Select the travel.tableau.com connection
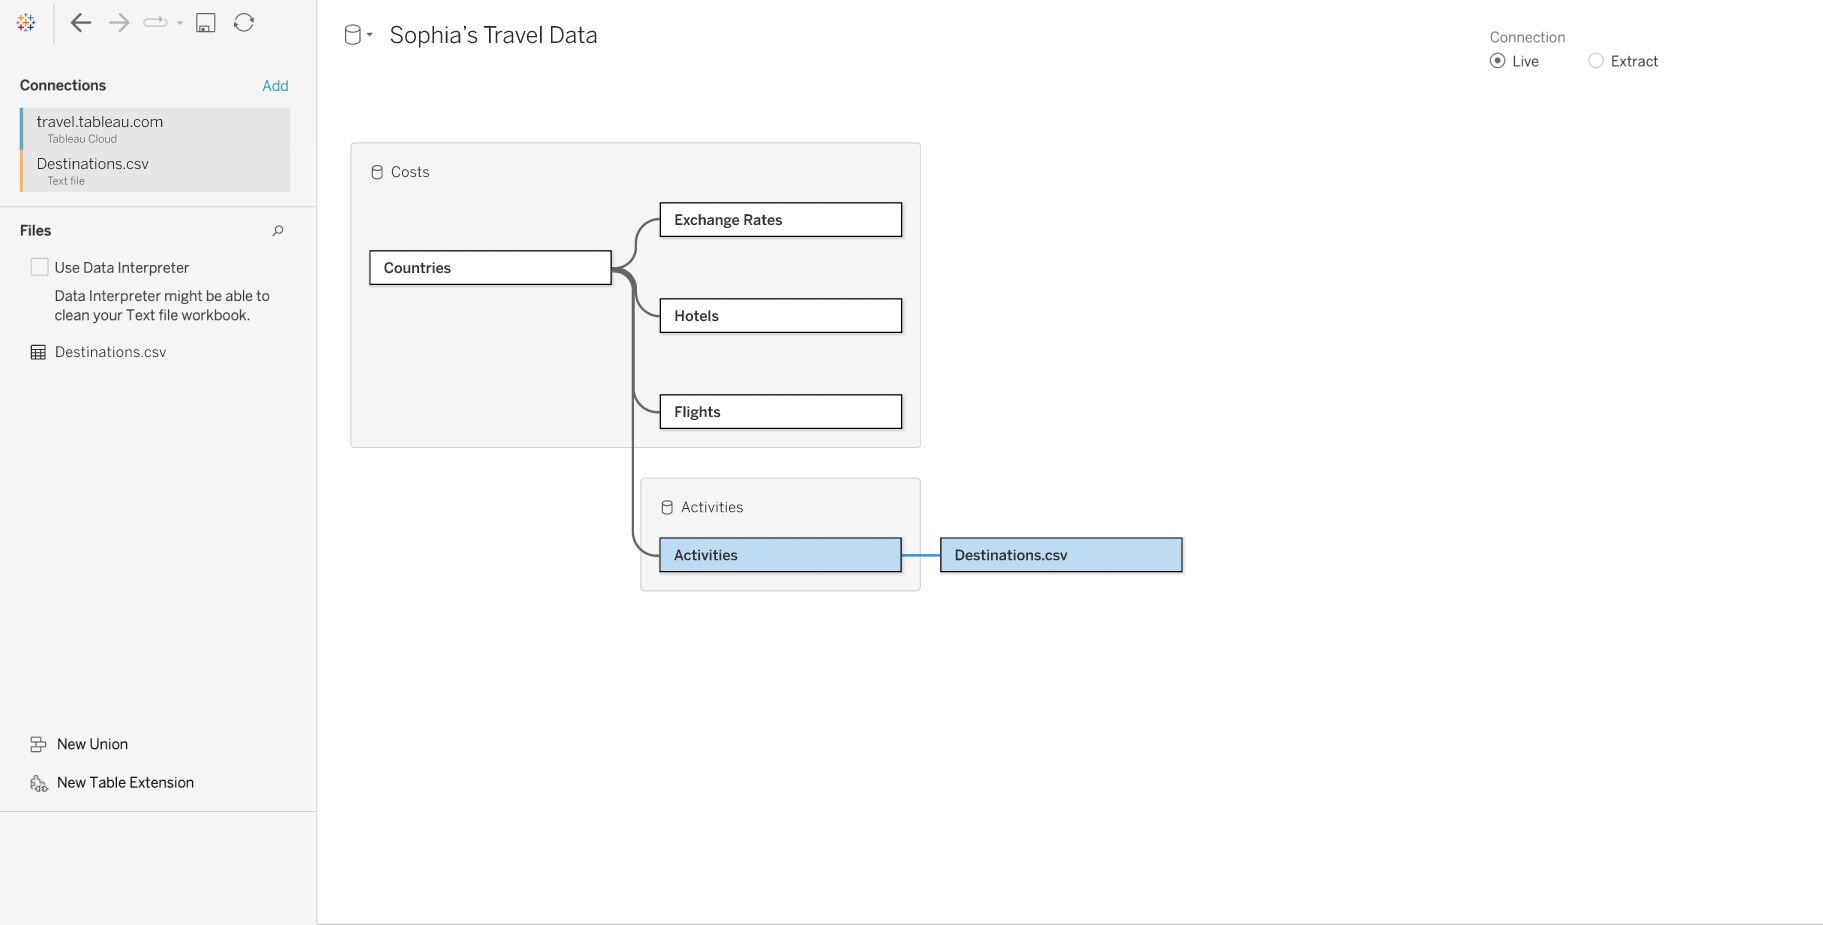This screenshot has height=925, width=1823. click(x=155, y=129)
